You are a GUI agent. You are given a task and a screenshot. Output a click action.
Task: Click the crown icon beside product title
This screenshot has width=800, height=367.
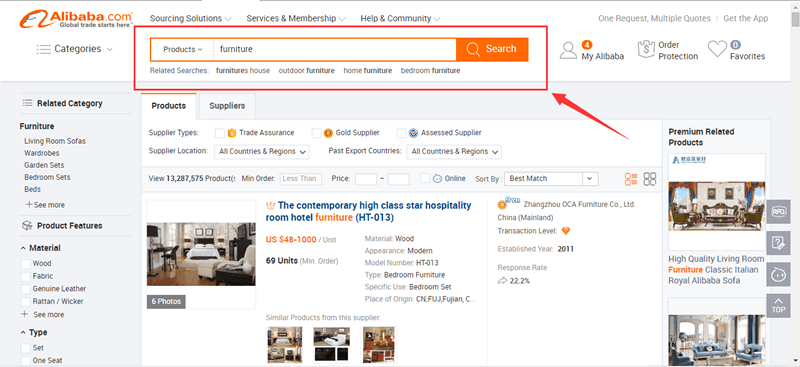[x=270, y=206]
